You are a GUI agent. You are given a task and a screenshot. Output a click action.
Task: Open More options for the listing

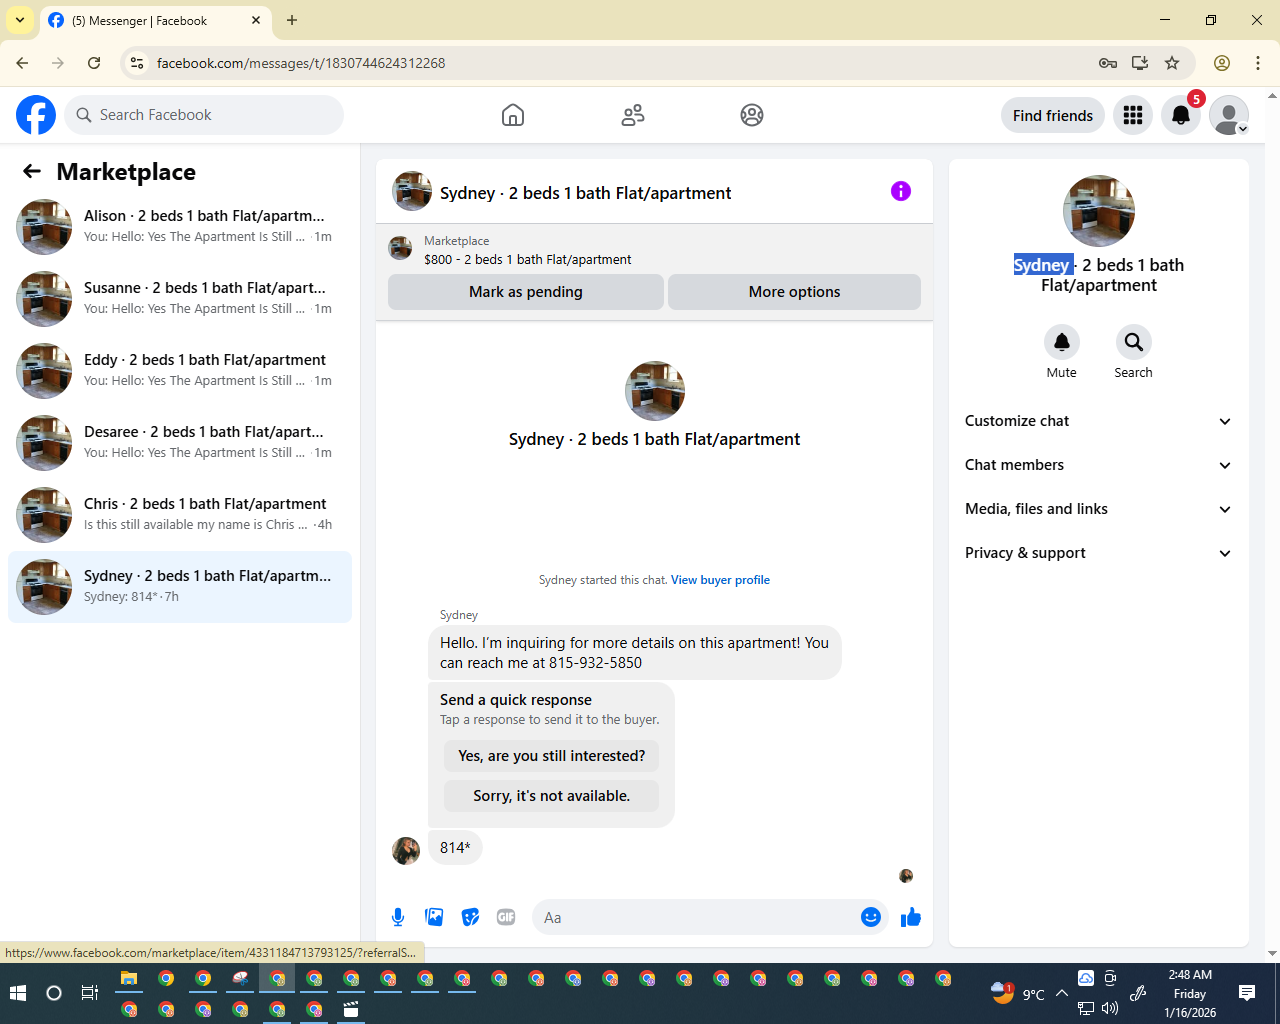pyautogui.click(x=795, y=292)
